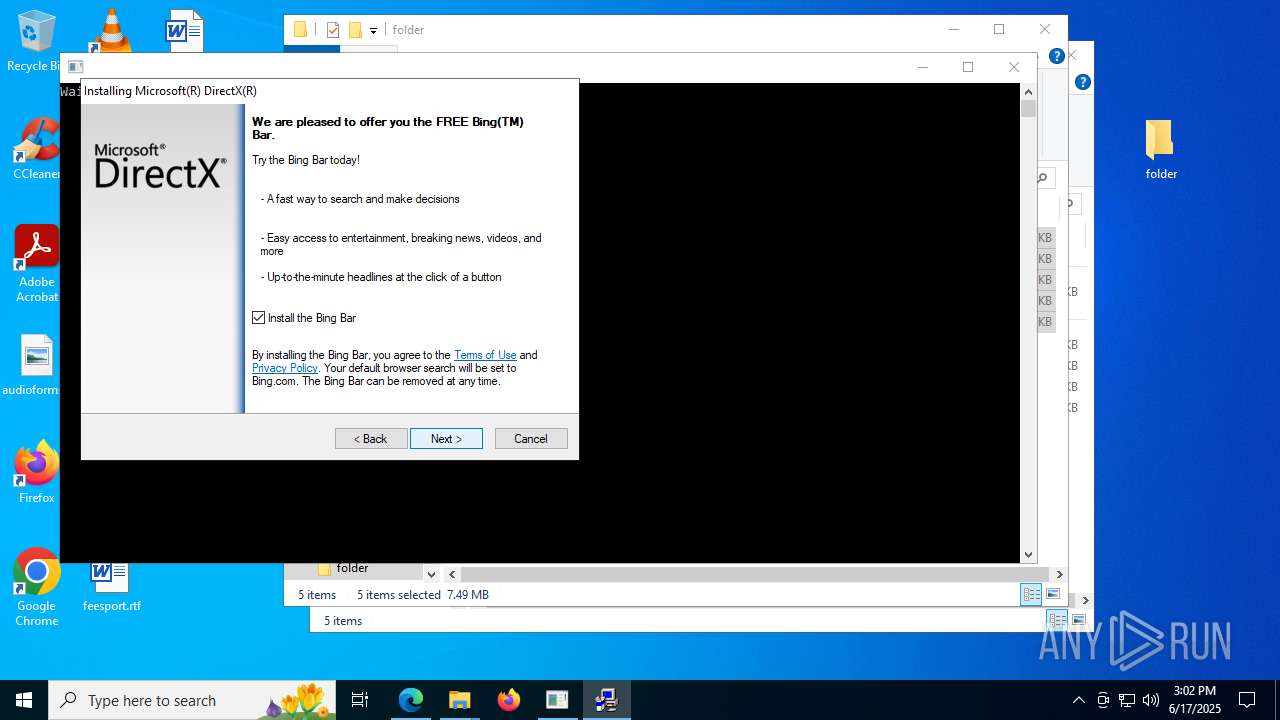Uncheck the Install the Bing Bar checkbox
Screen dimensions: 1280x720
point(259,318)
